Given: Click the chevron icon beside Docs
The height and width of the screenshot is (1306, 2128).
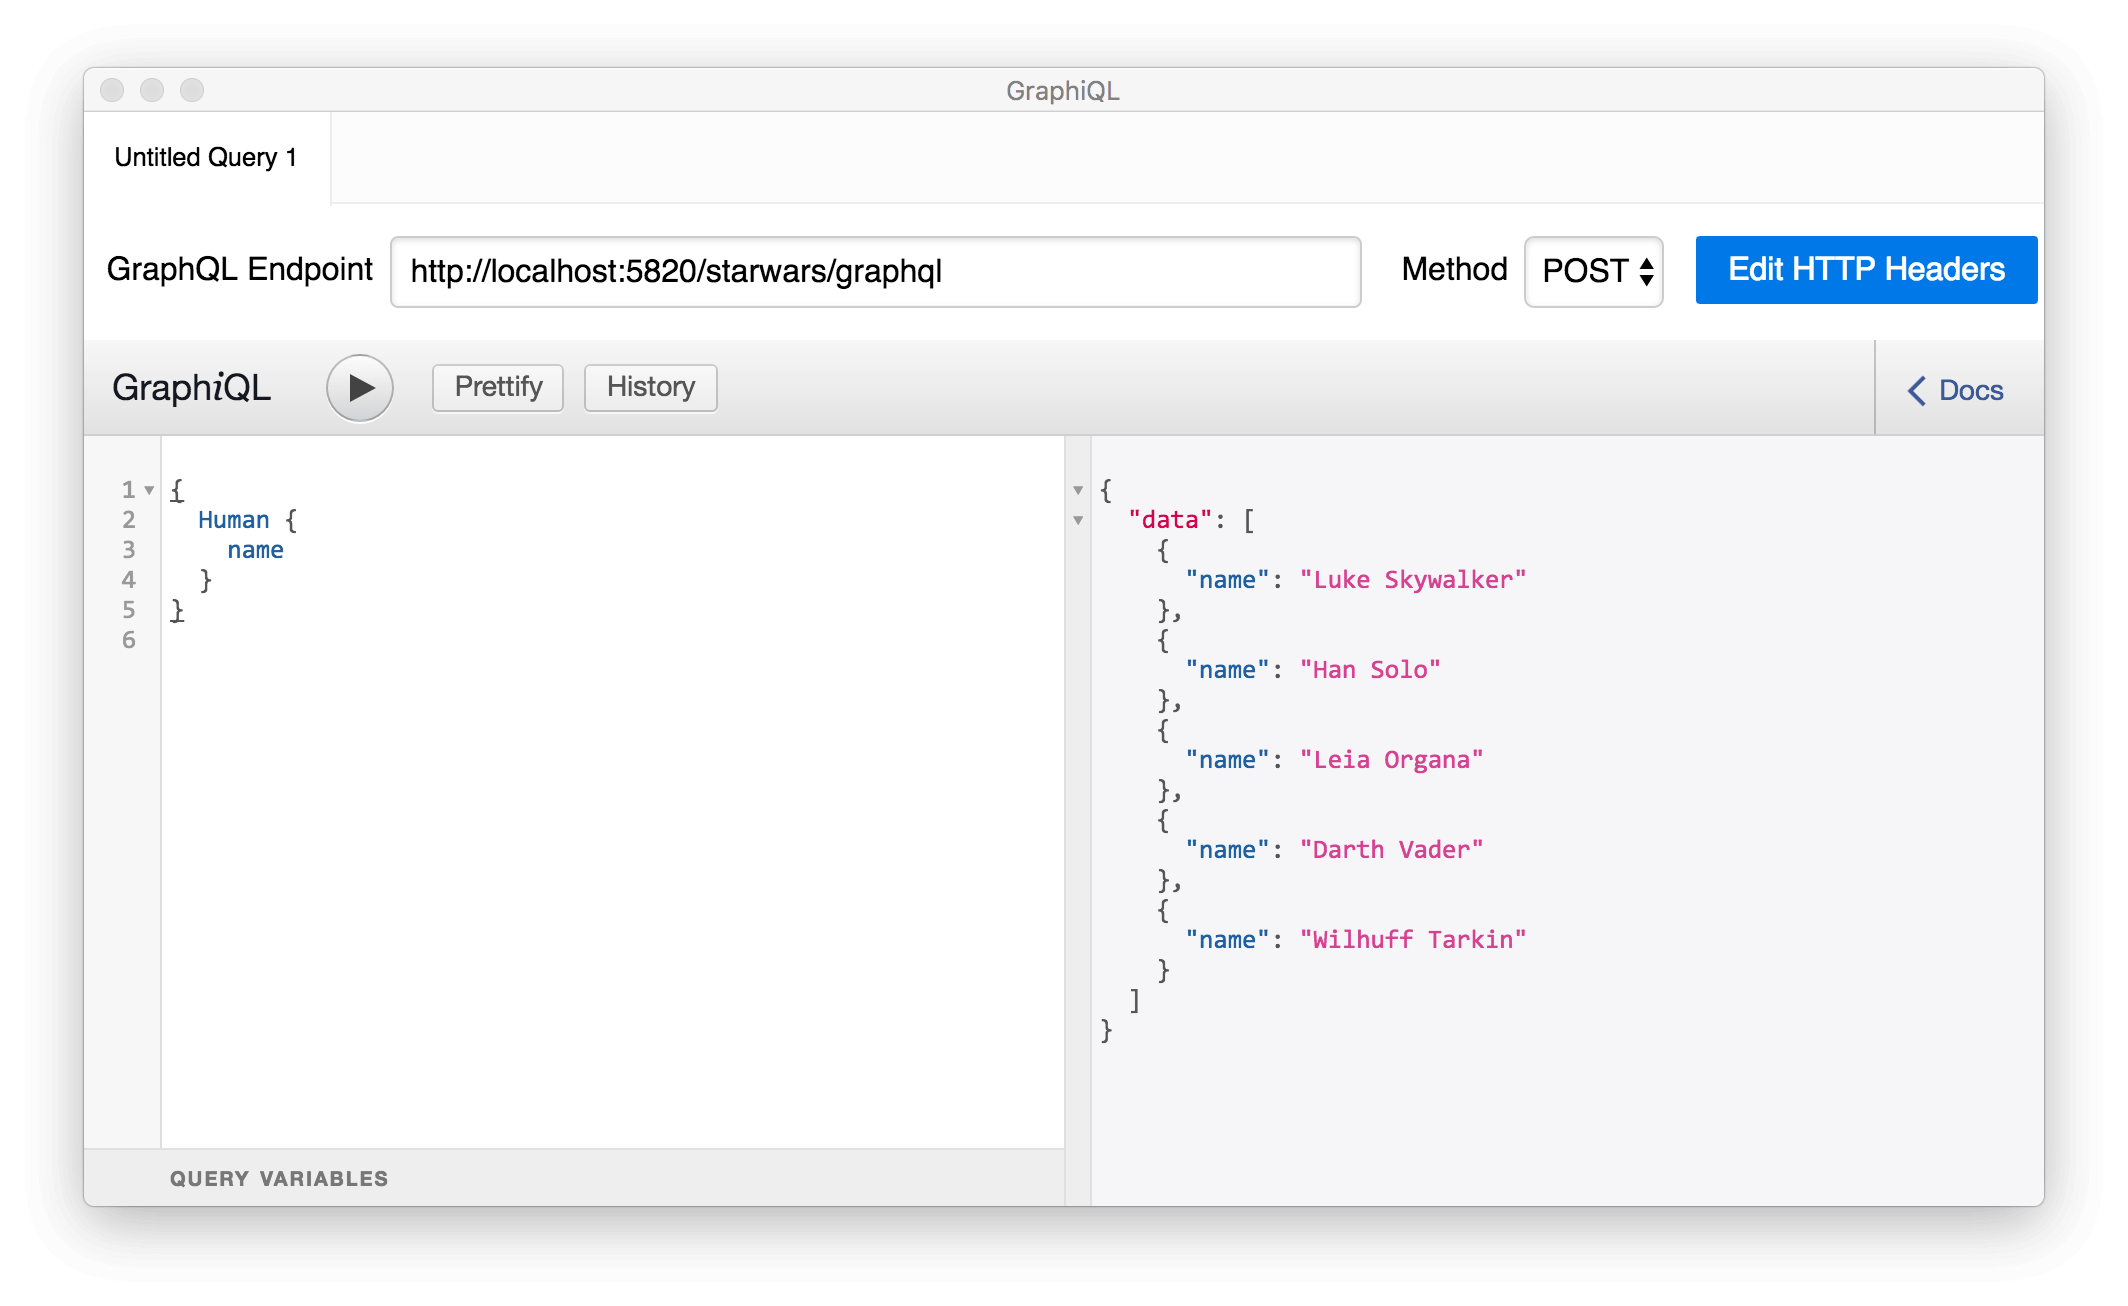Looking at the screenshot, I should pyautogui.click(x=1917, y=391).
